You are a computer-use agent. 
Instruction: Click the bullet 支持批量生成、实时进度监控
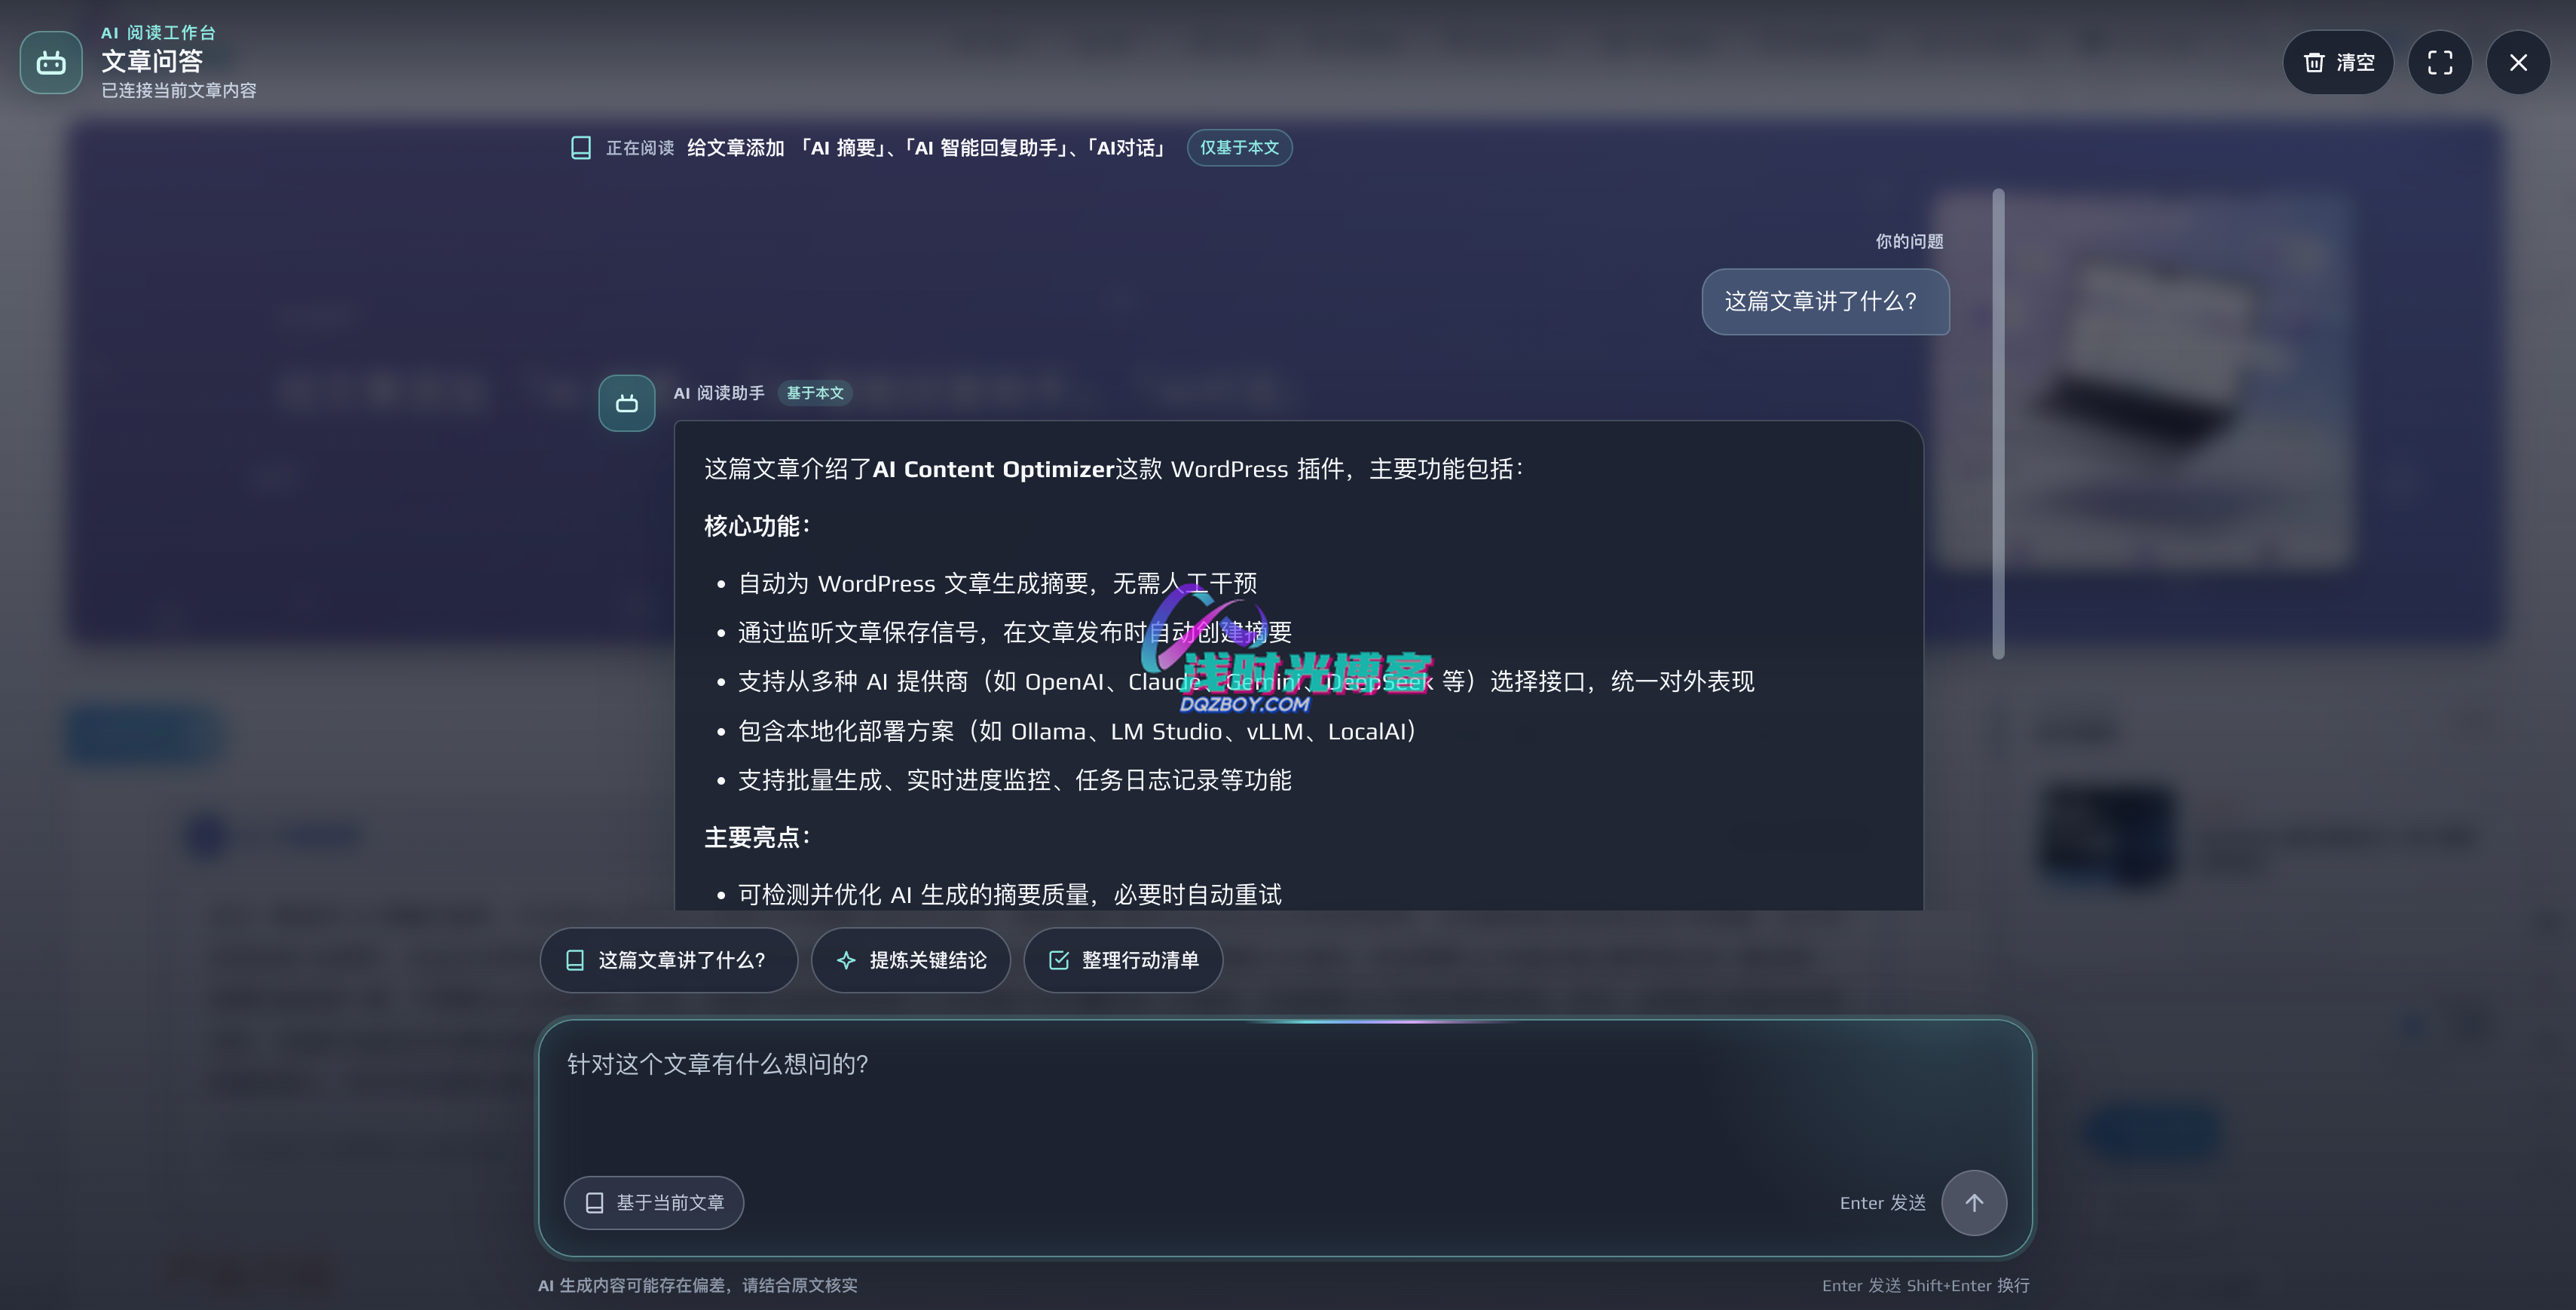pyautogui.click(x=1015, y=780)
